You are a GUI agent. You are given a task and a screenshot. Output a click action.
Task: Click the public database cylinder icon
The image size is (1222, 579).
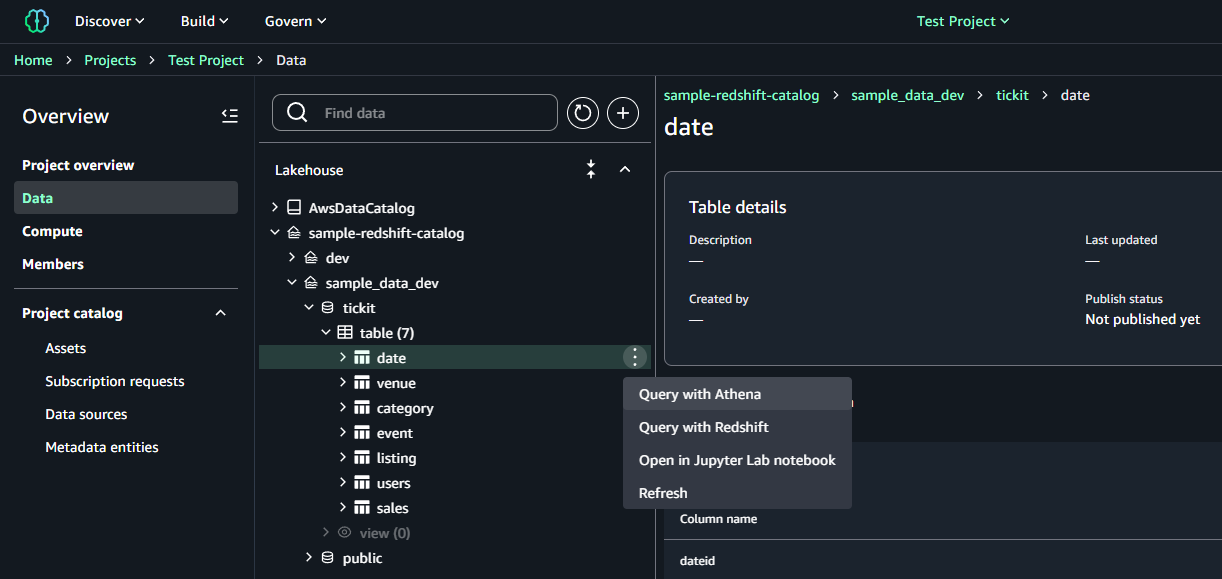click(327, 558)
